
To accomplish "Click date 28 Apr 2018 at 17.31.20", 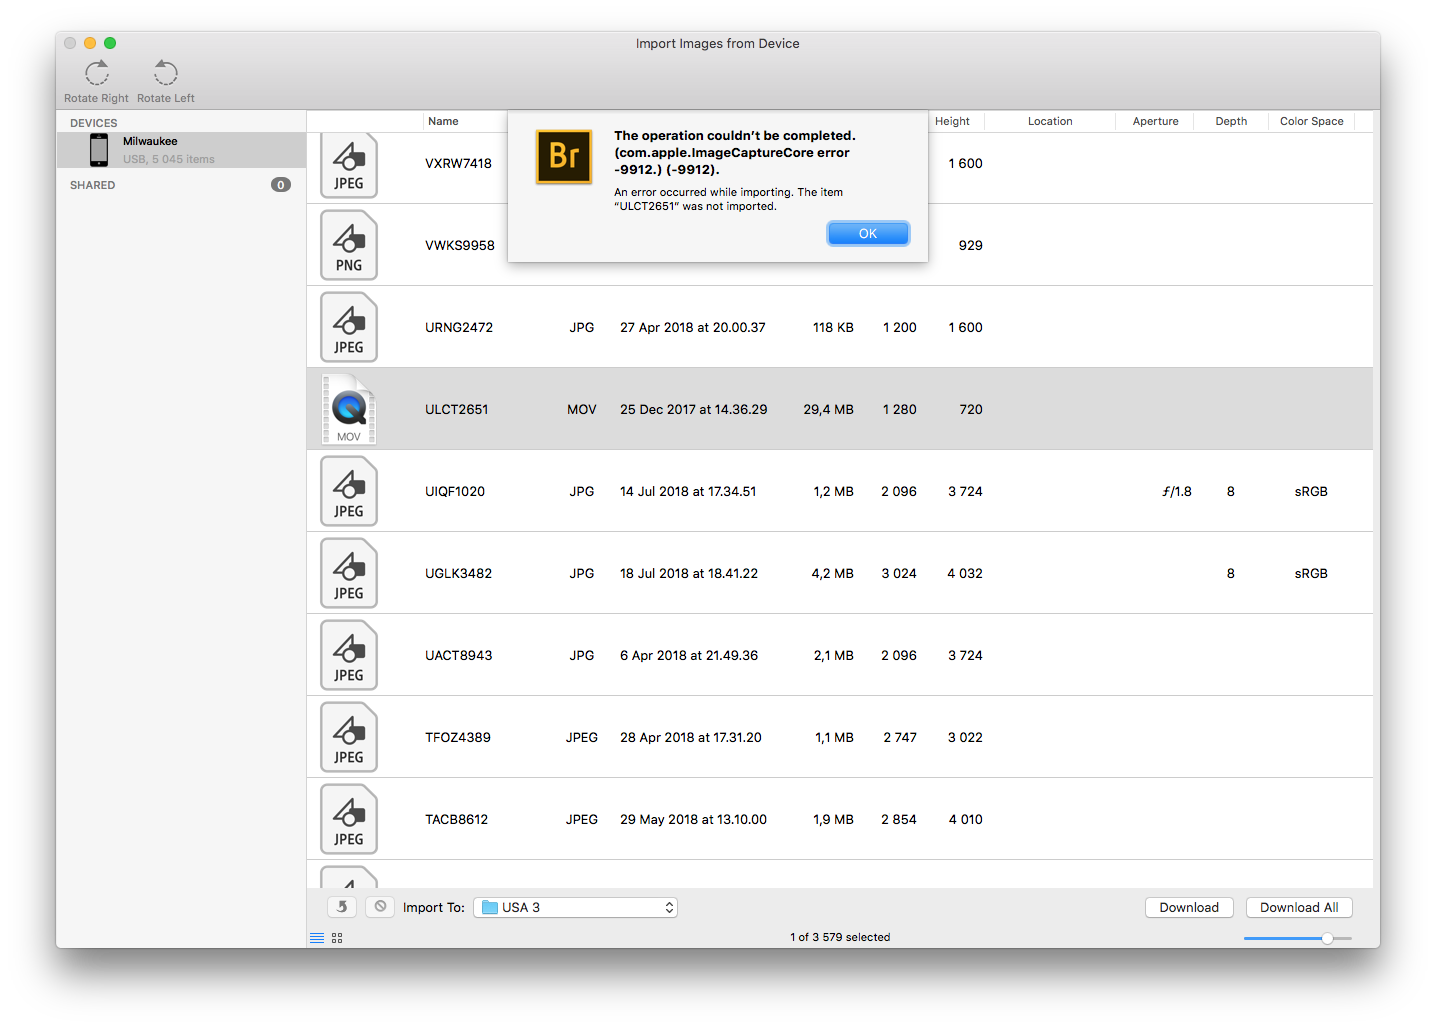I will (691, 737).
